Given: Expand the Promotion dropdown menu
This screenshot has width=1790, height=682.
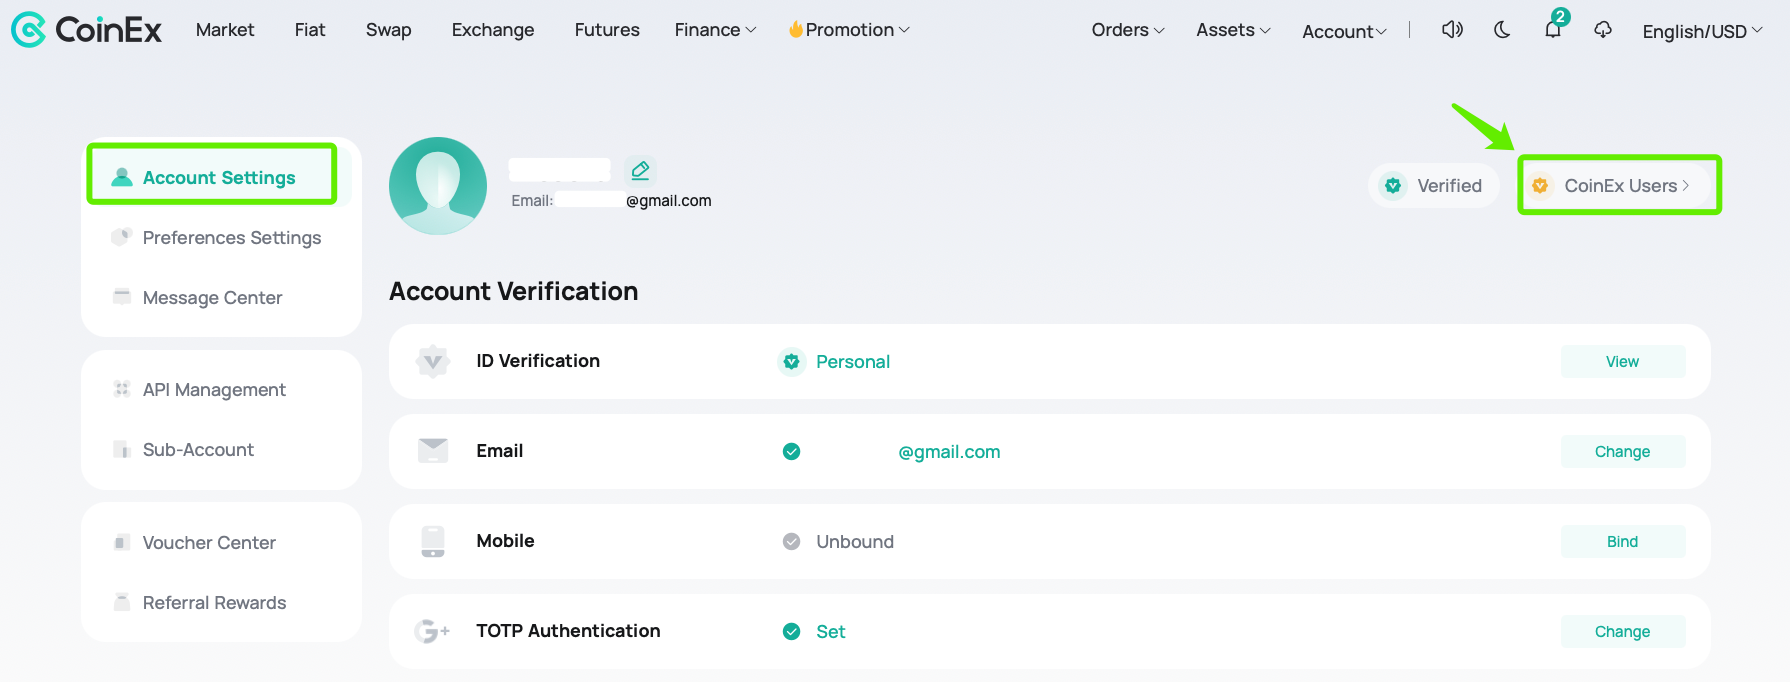Looking at the screenshot, I should click(x=849, y=30).
